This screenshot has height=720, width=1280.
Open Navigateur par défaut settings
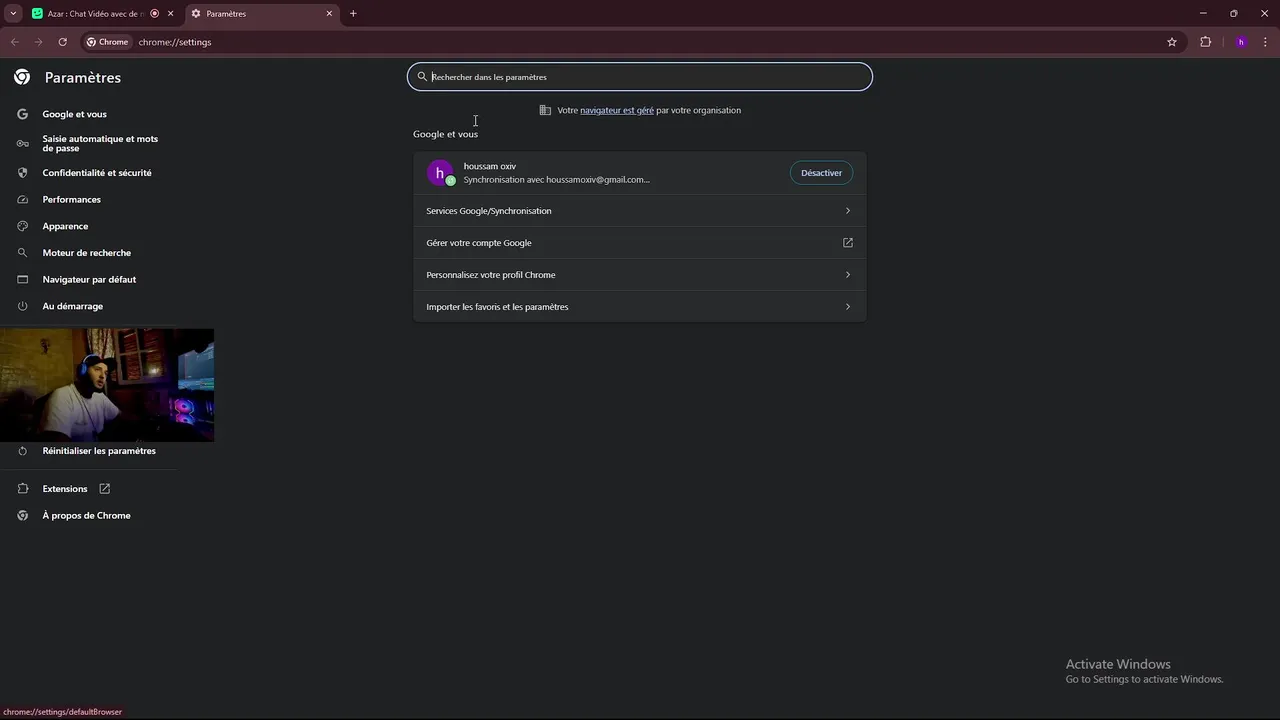[x=90, y=279]
